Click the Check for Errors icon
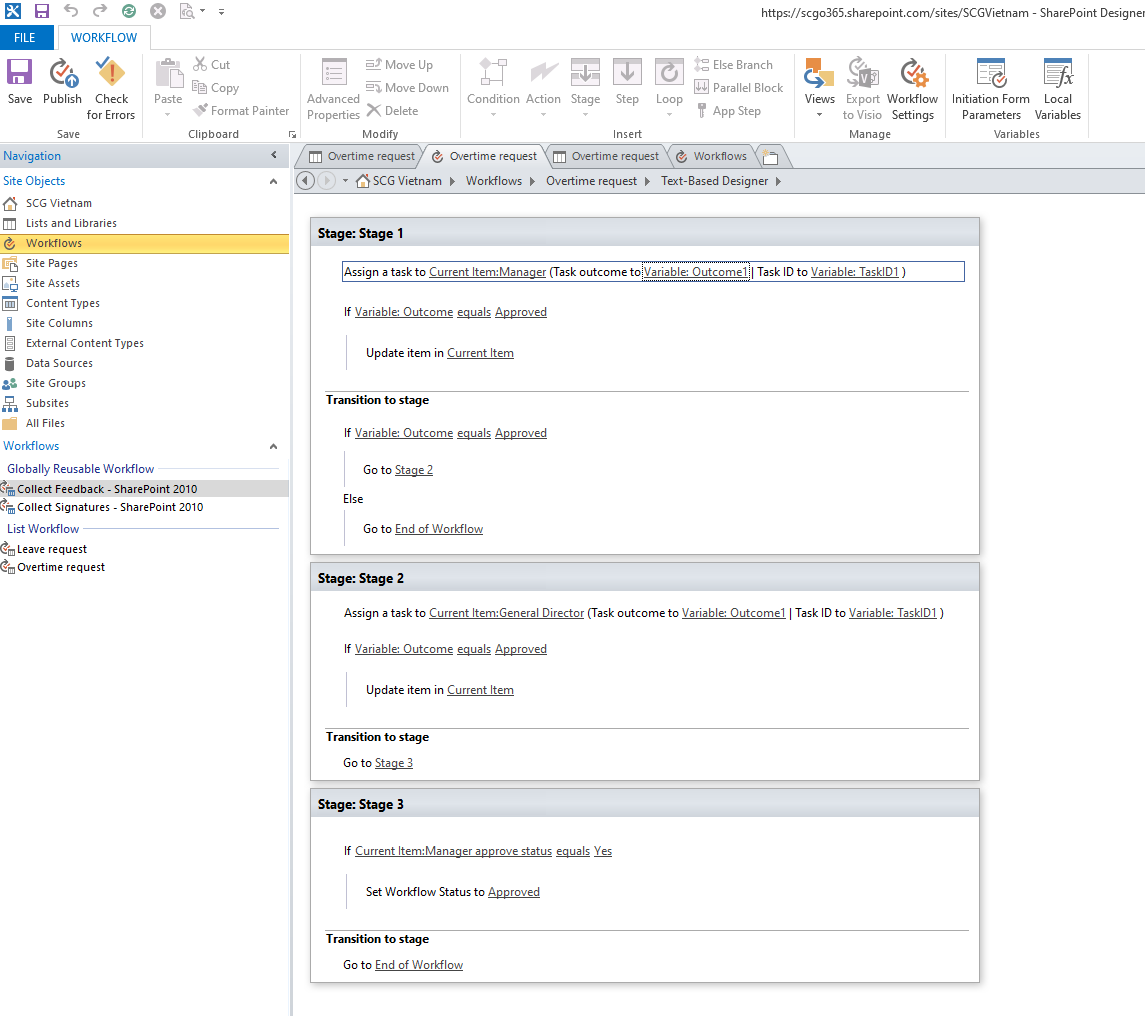Image resolution: width=1145 pixels, height=1016 pixels. pyautogui.click(x=111, y=73)
